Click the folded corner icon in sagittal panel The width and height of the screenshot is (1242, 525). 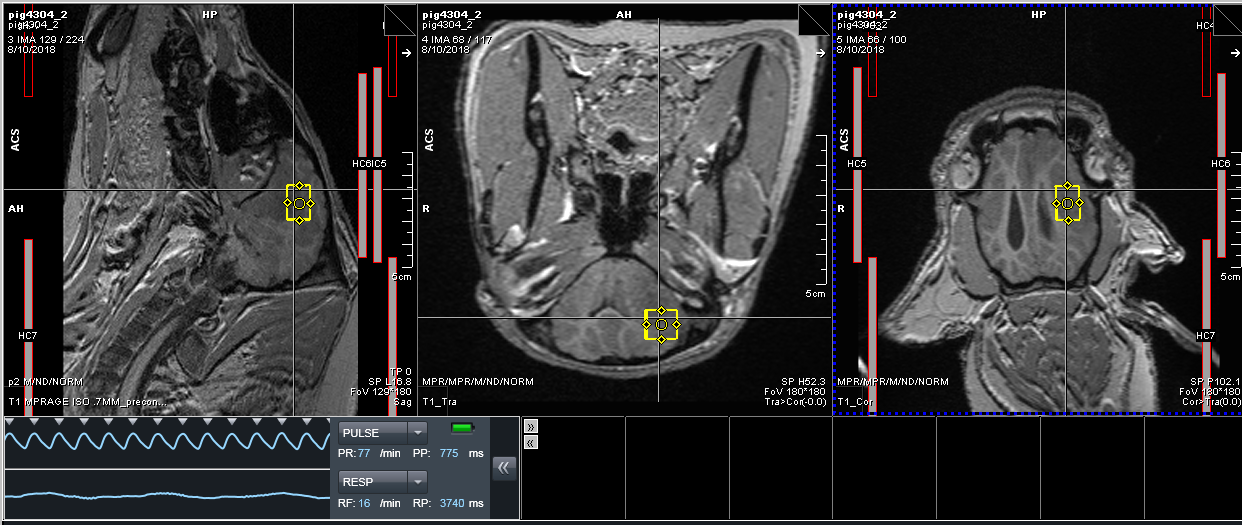(x=400, y=20)
